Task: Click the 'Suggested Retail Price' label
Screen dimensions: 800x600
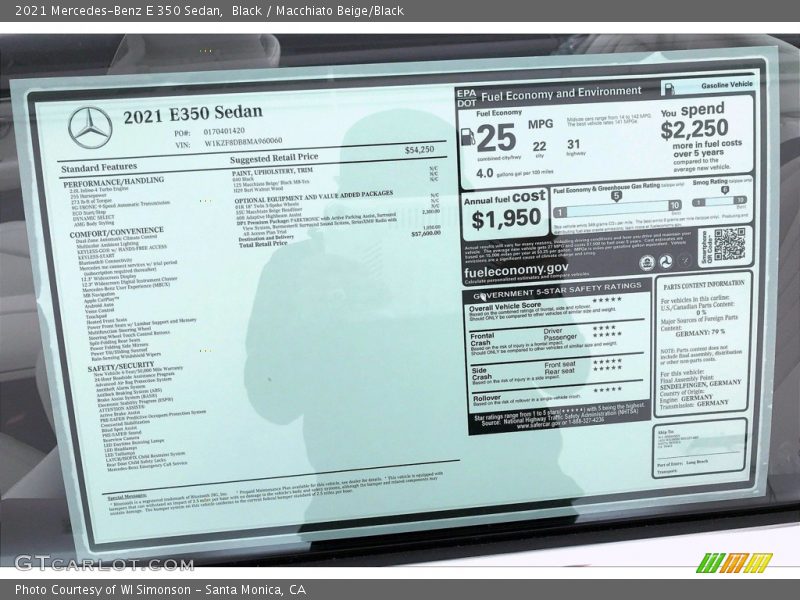Action: pyautogui.click(x=274, y=158)
